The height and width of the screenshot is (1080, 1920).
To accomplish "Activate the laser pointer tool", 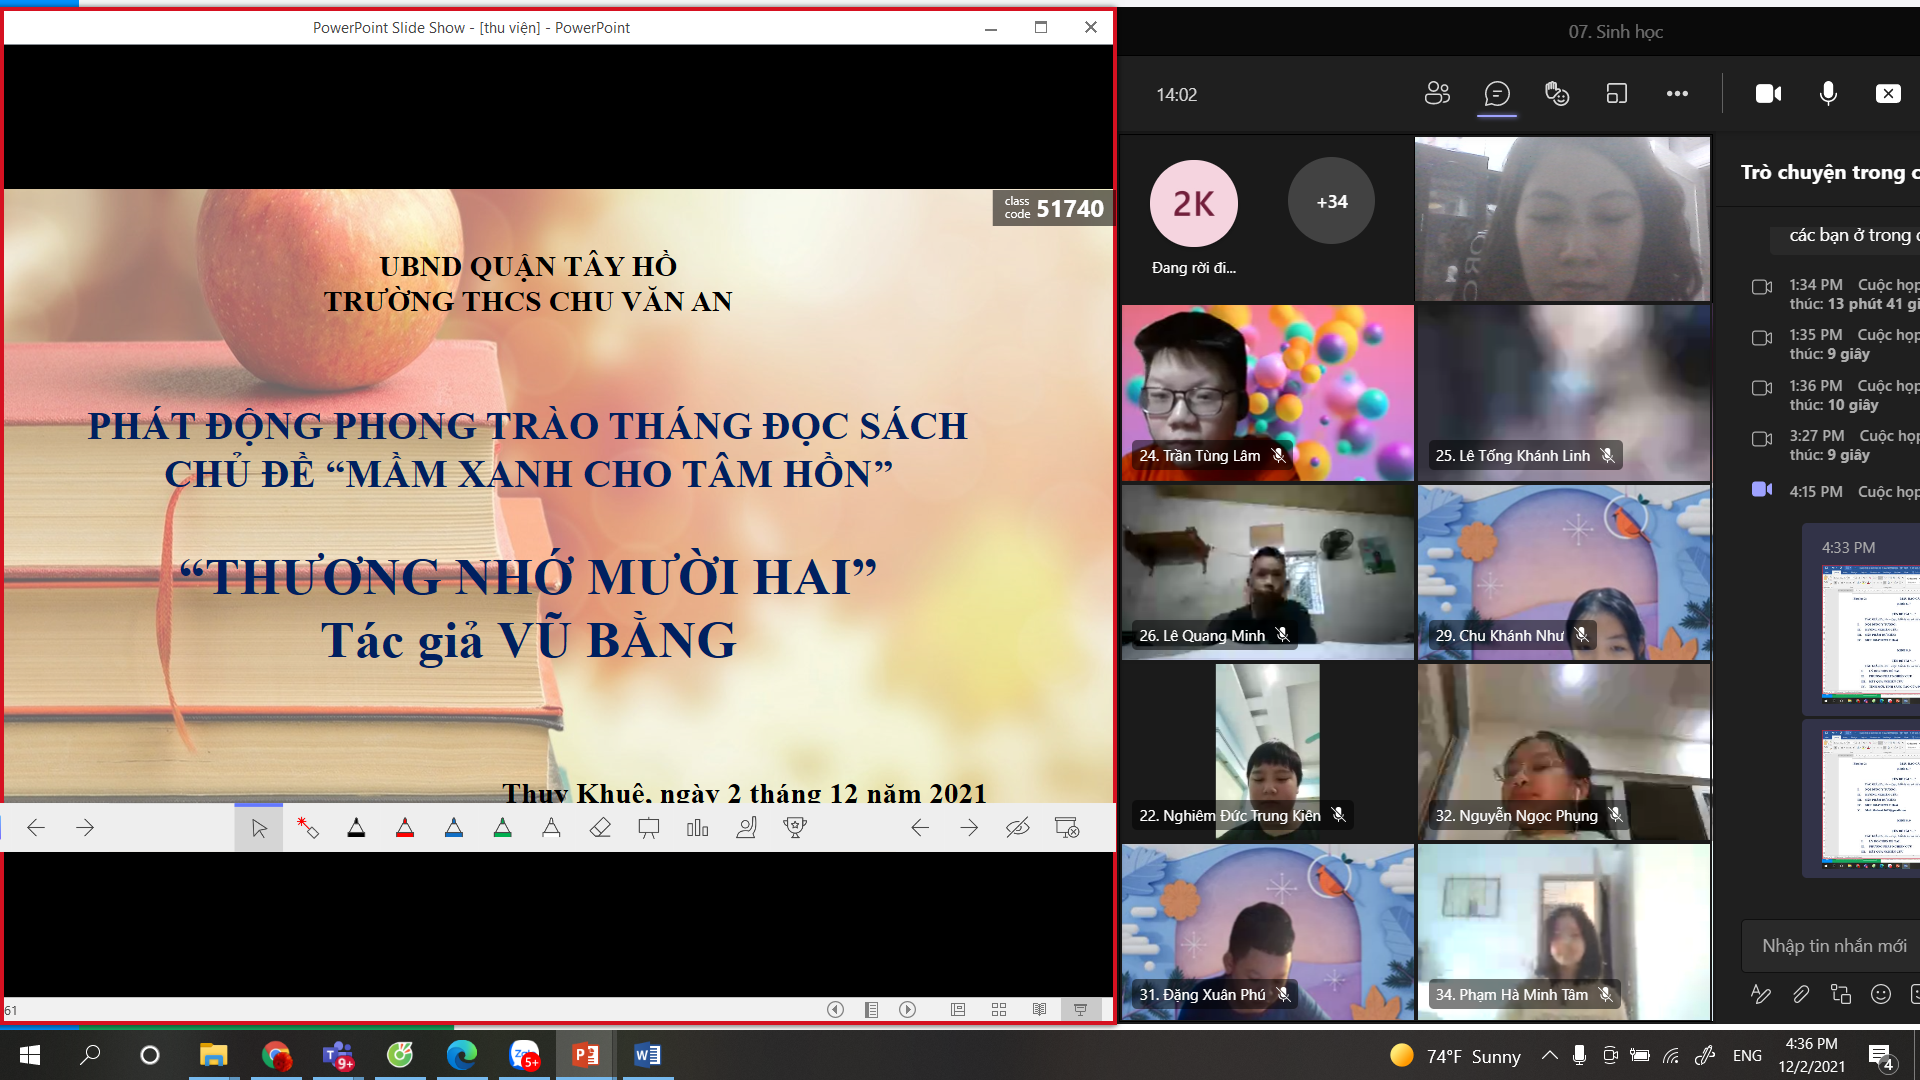I will [307, 828].
